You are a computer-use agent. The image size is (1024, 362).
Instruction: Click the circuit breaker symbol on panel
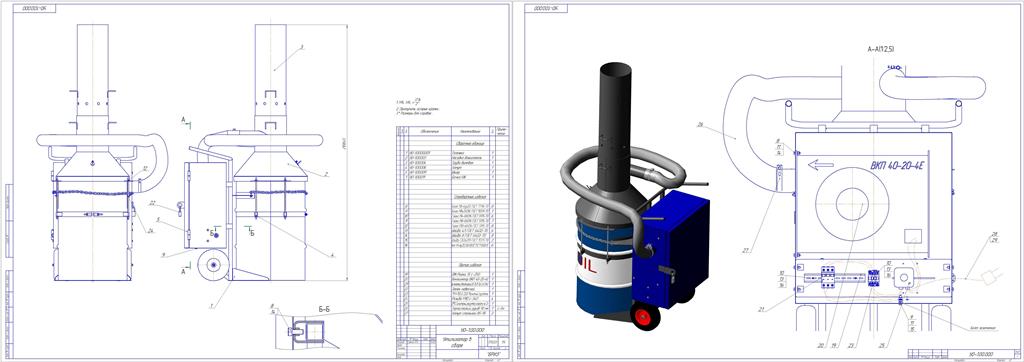[827, 277]
